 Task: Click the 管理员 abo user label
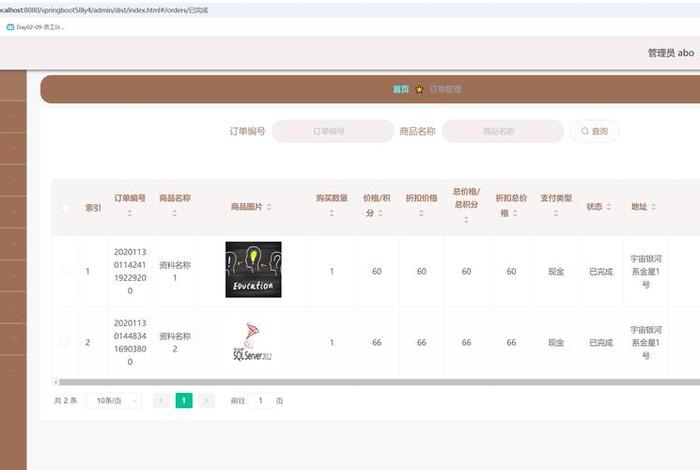pyautogui.click(x=671, y=53)
